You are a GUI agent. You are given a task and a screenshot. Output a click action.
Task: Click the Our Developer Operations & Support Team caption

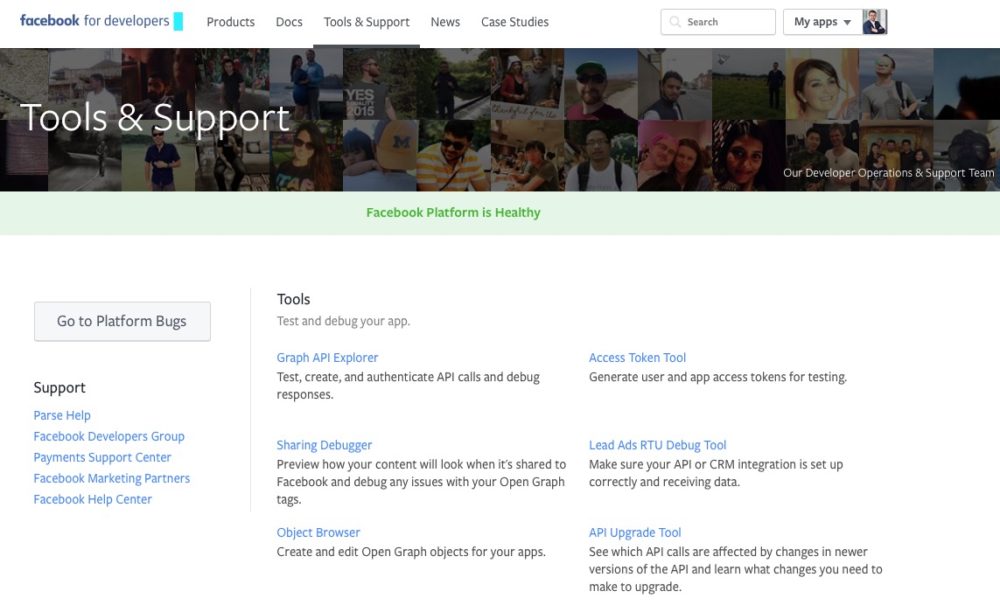coord(888,173)
